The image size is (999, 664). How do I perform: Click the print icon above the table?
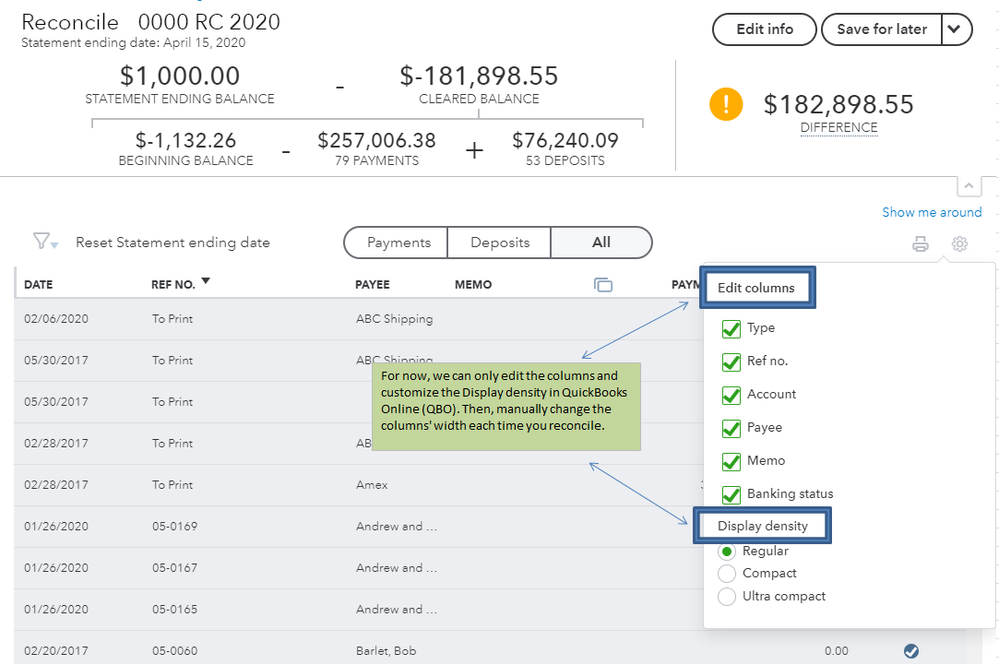pyautogui.click(x=921, y=244)
